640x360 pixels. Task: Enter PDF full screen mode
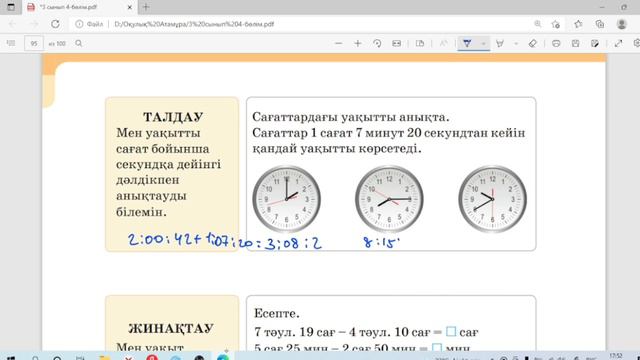618,43
